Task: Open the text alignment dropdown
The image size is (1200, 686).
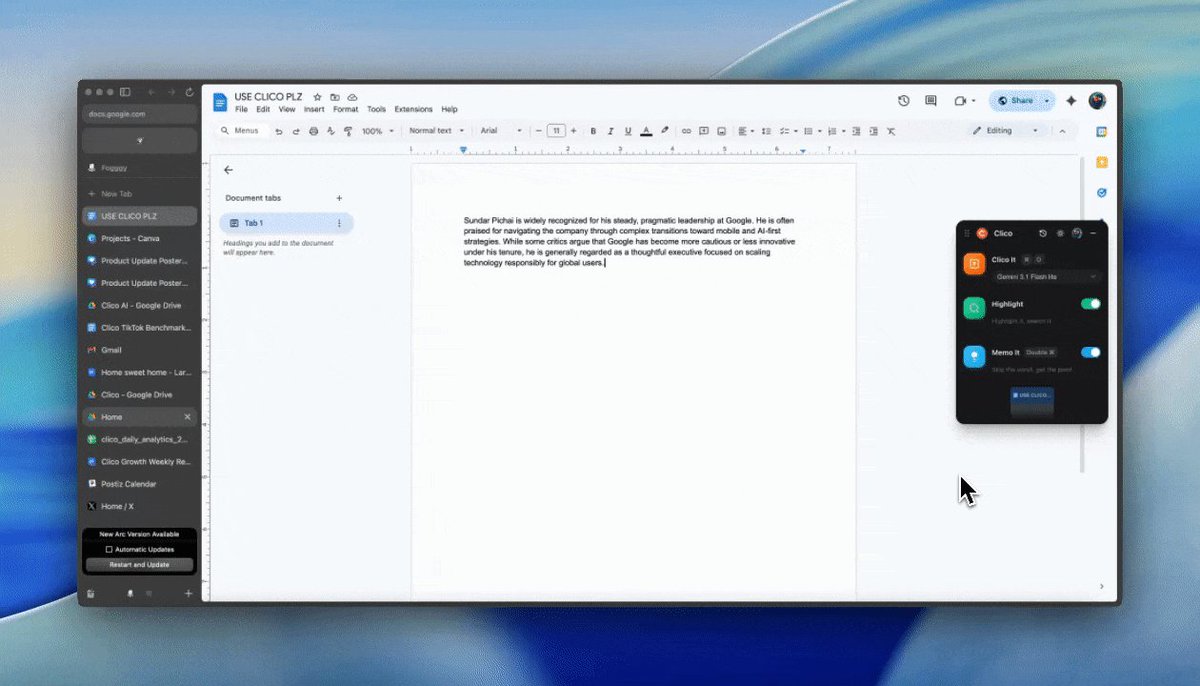Action: 746,131
